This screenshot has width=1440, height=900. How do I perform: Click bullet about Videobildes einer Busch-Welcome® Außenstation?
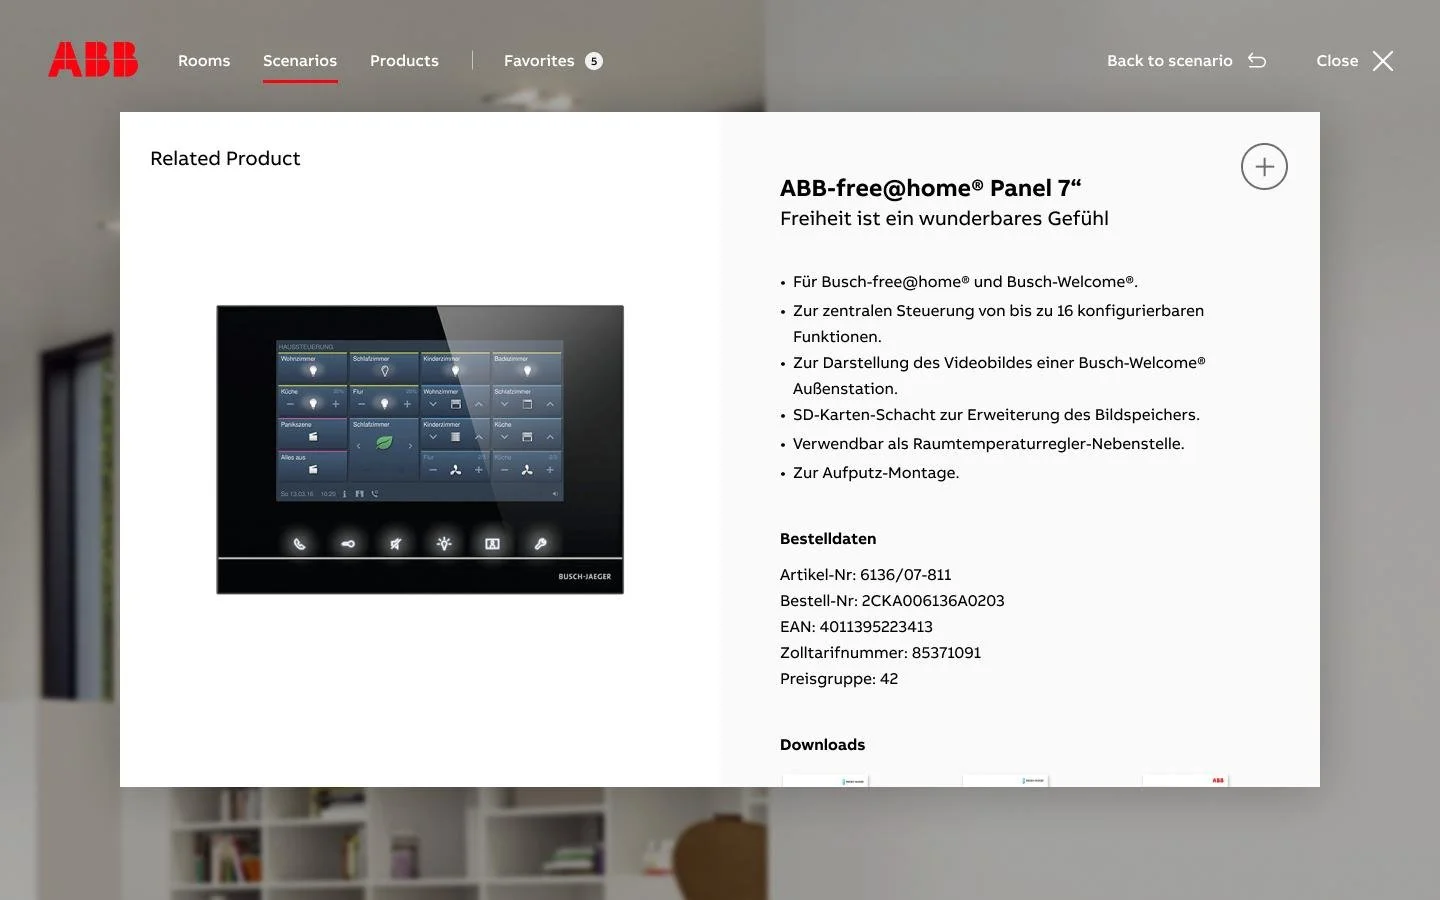(x=999, y=376)
